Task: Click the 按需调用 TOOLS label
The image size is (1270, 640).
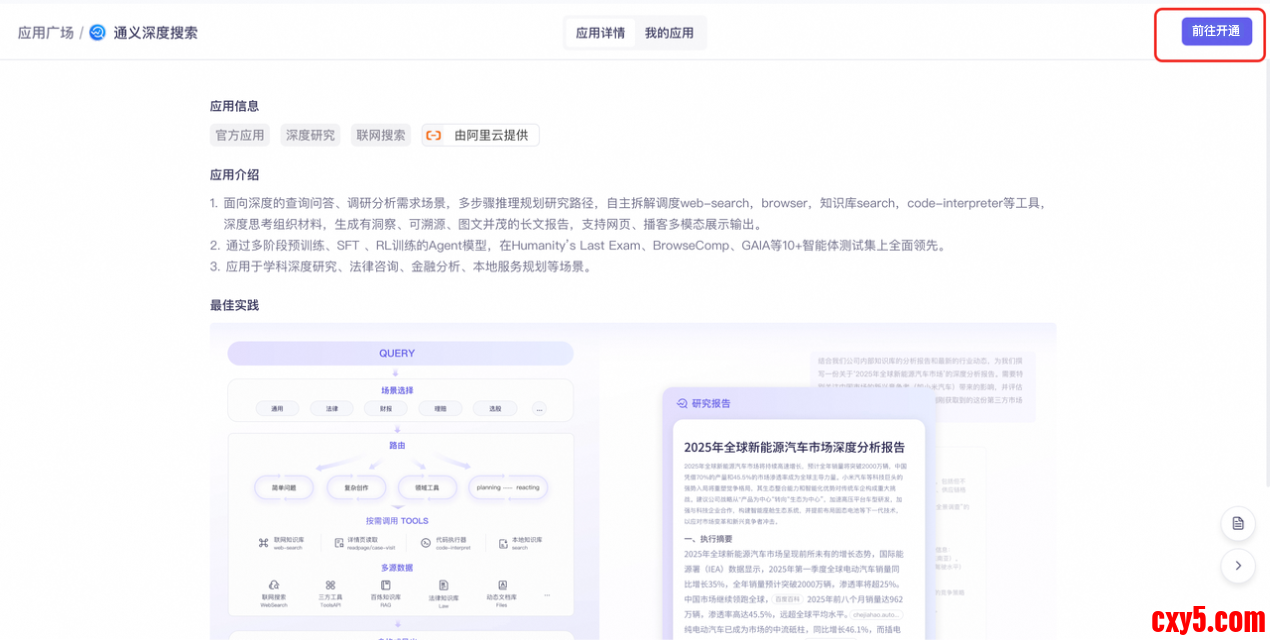Action: point(397,521)
